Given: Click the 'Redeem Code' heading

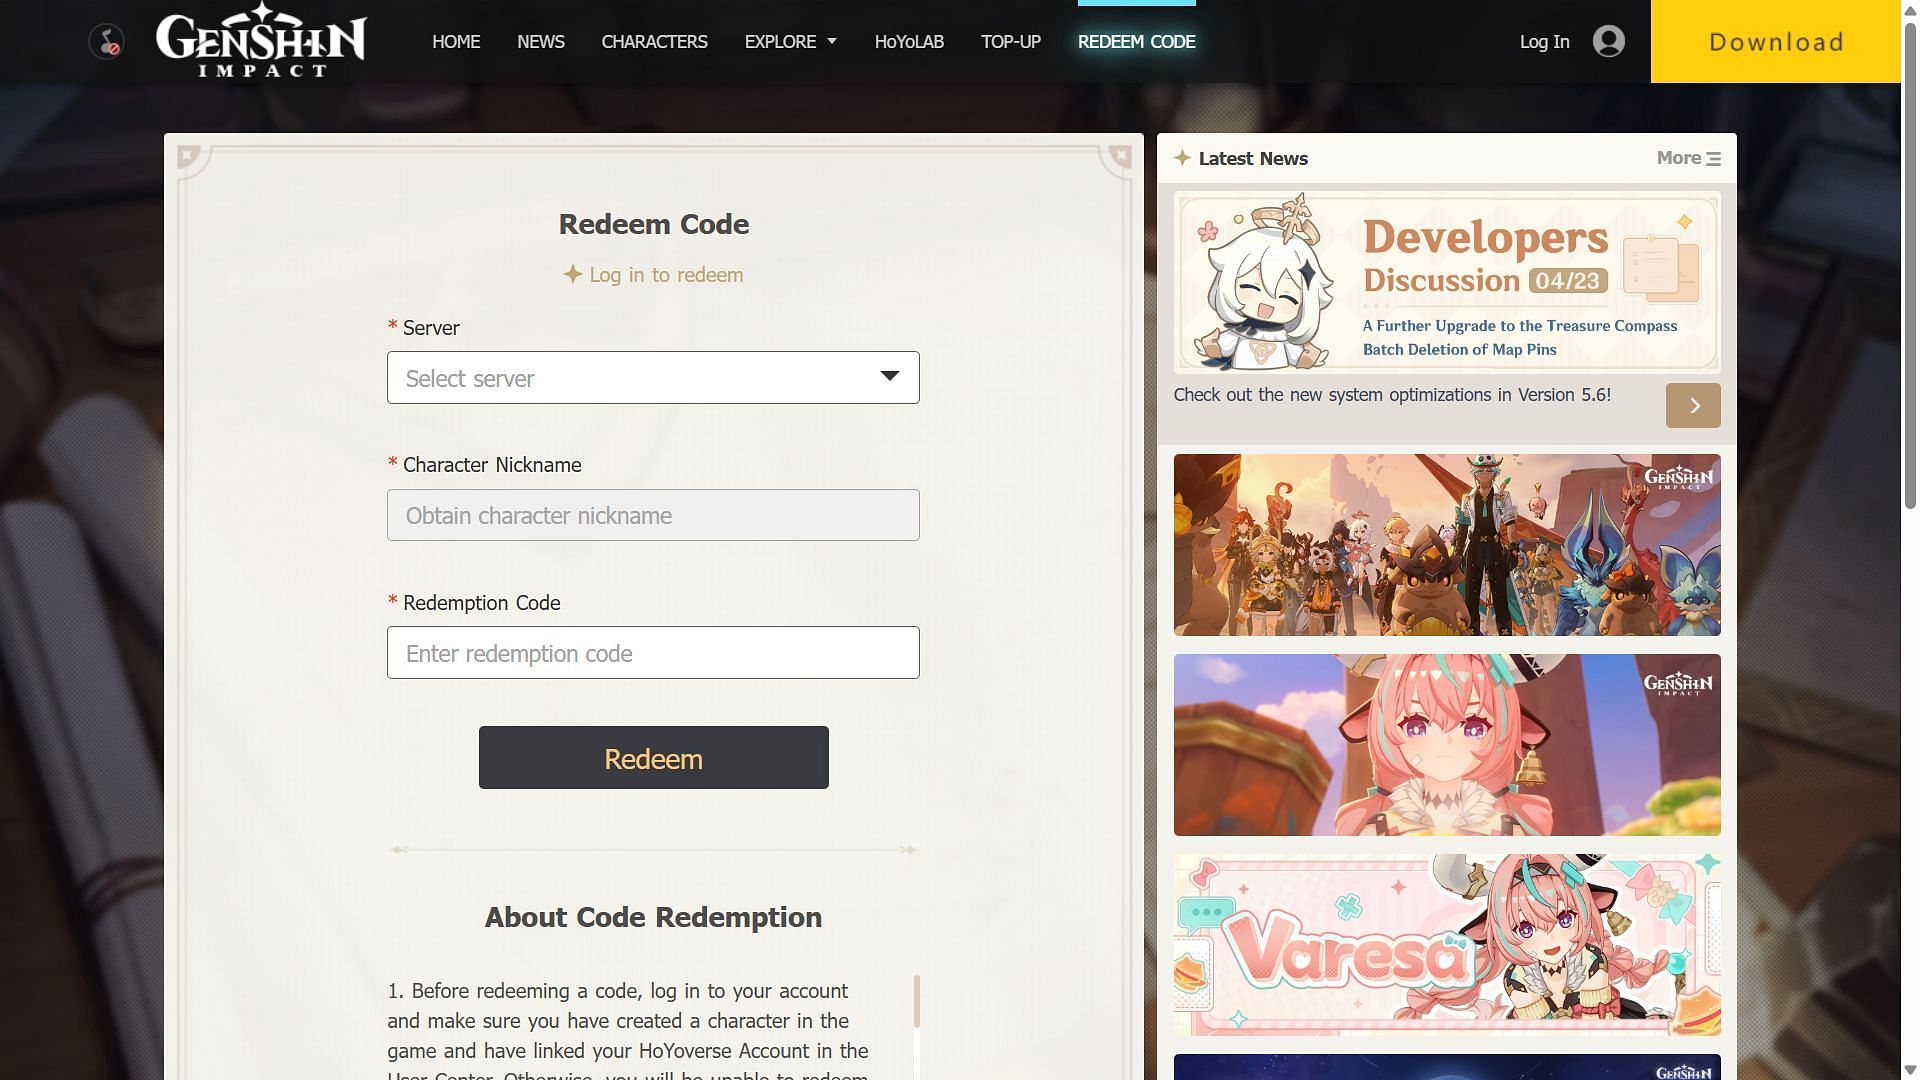Looking at the screenshot, I should [653, 224].
